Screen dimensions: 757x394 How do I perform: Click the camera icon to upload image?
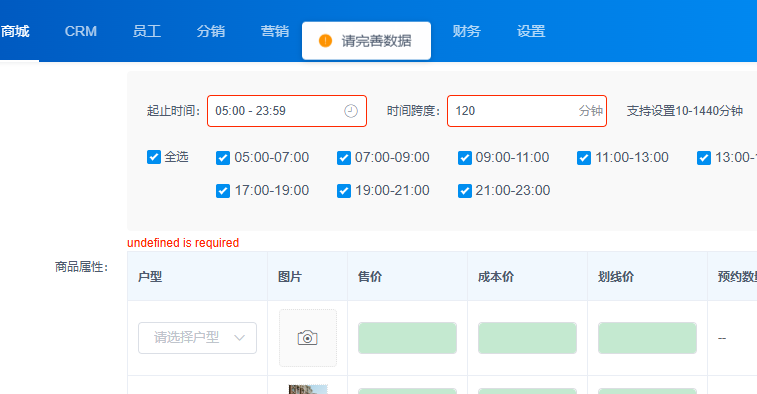coord(308,338)
